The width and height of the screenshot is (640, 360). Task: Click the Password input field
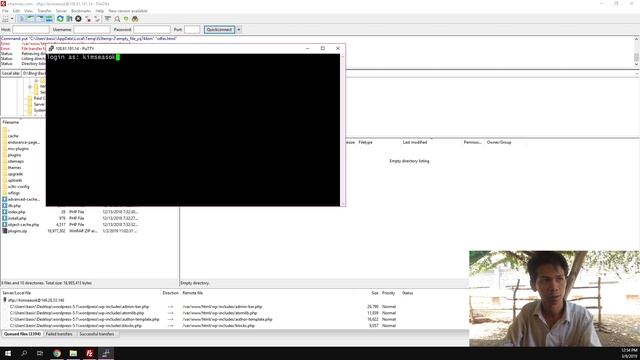[152, 29]
